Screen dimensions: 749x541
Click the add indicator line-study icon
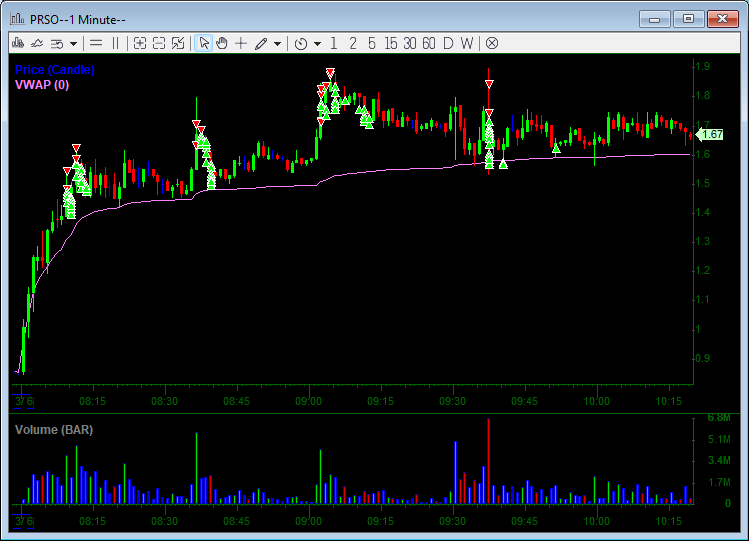coord(37,43)
